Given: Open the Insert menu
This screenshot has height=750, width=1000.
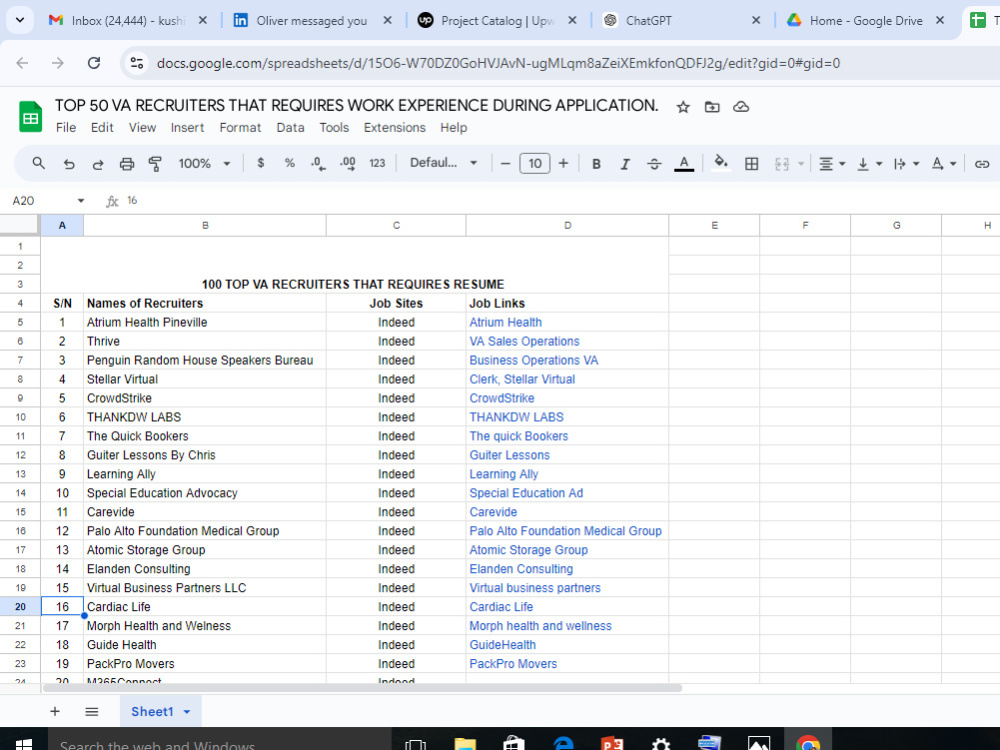Looking at the screenshot, I should tap(187, 128).
